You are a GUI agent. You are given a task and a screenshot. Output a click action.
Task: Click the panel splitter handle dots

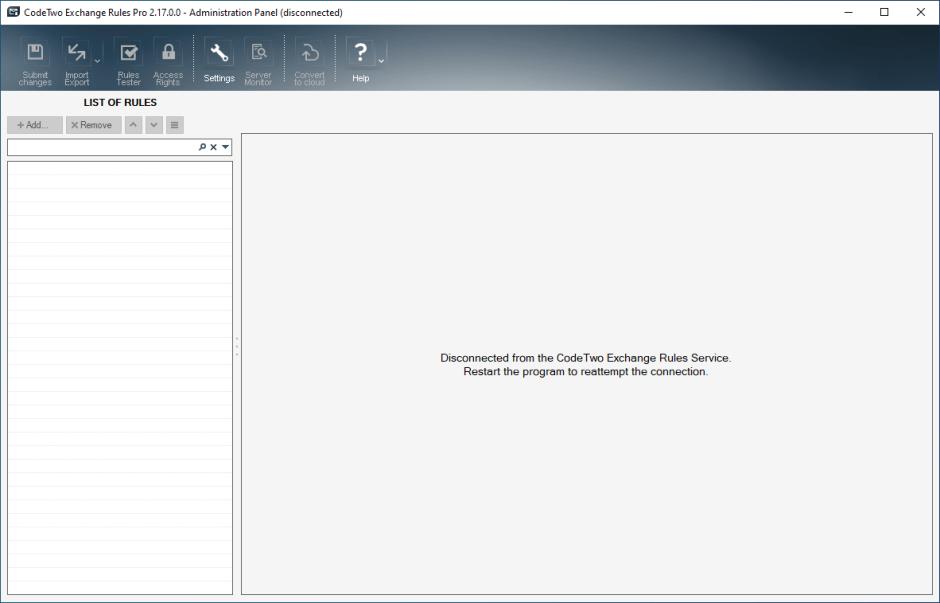[237, 347]
